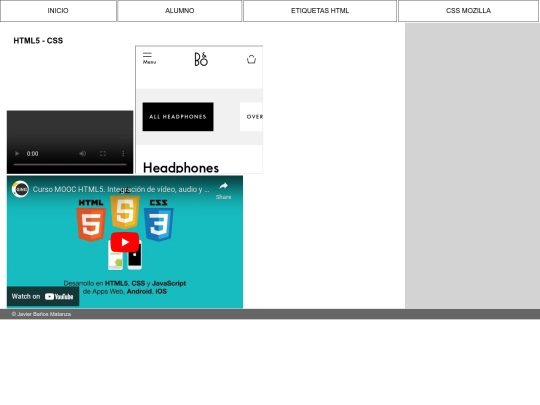Click the HTML5 - CSS heading
Screen dimensions: 540x405
pyautogui.click(x=38, y=41)
